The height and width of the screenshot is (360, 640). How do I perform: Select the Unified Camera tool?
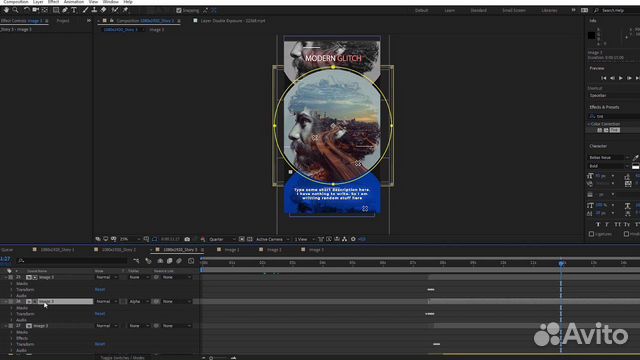pyautogui.click(x=36, y=10)
